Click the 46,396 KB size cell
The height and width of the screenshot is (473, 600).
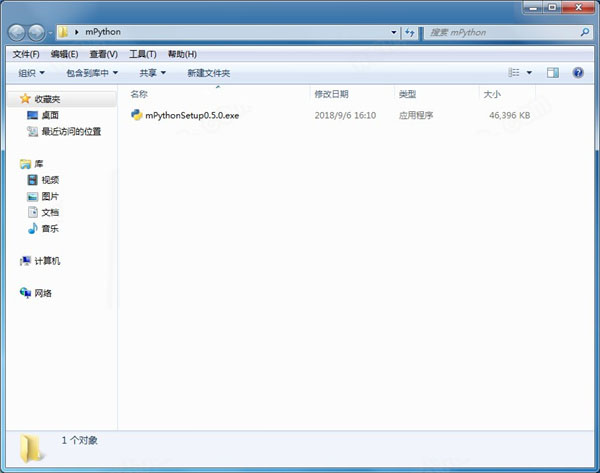[x=509, y=116]
